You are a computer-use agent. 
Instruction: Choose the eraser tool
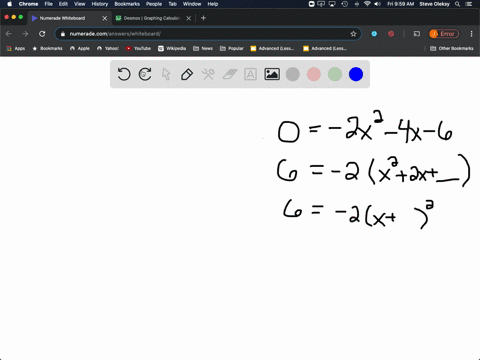tap(230, 74)
